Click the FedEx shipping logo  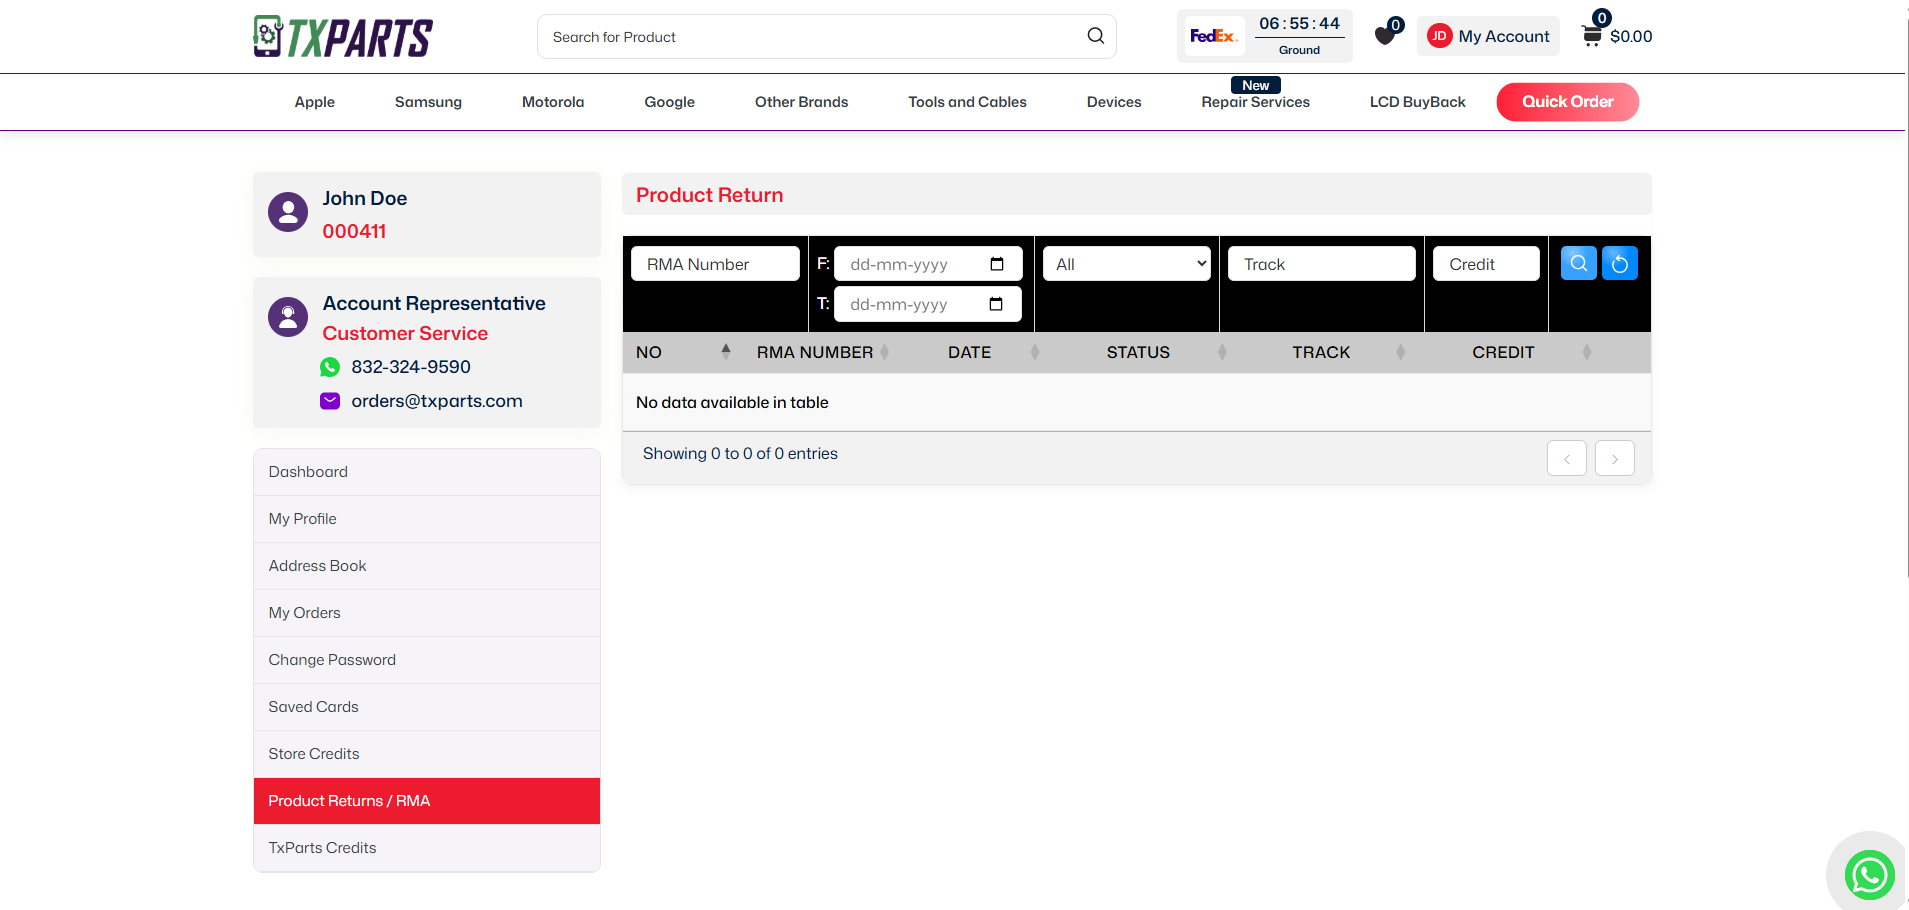(1213, 36)
